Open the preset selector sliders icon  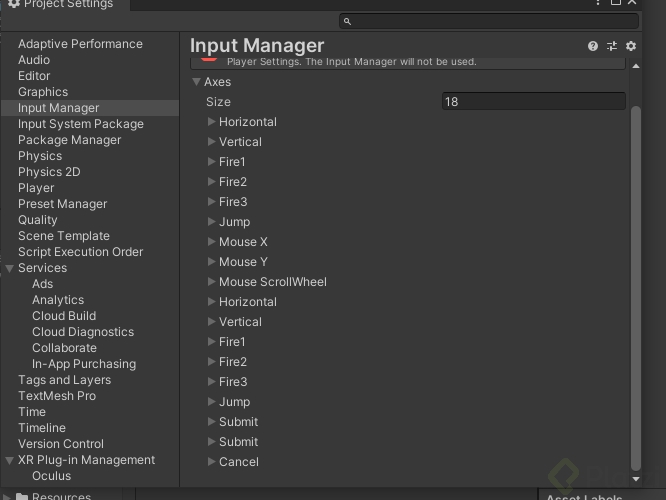(x=612, y=46)
